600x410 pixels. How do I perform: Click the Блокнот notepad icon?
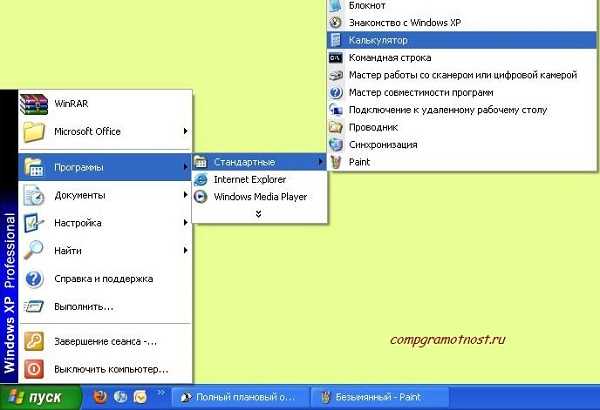click(335, 5)
